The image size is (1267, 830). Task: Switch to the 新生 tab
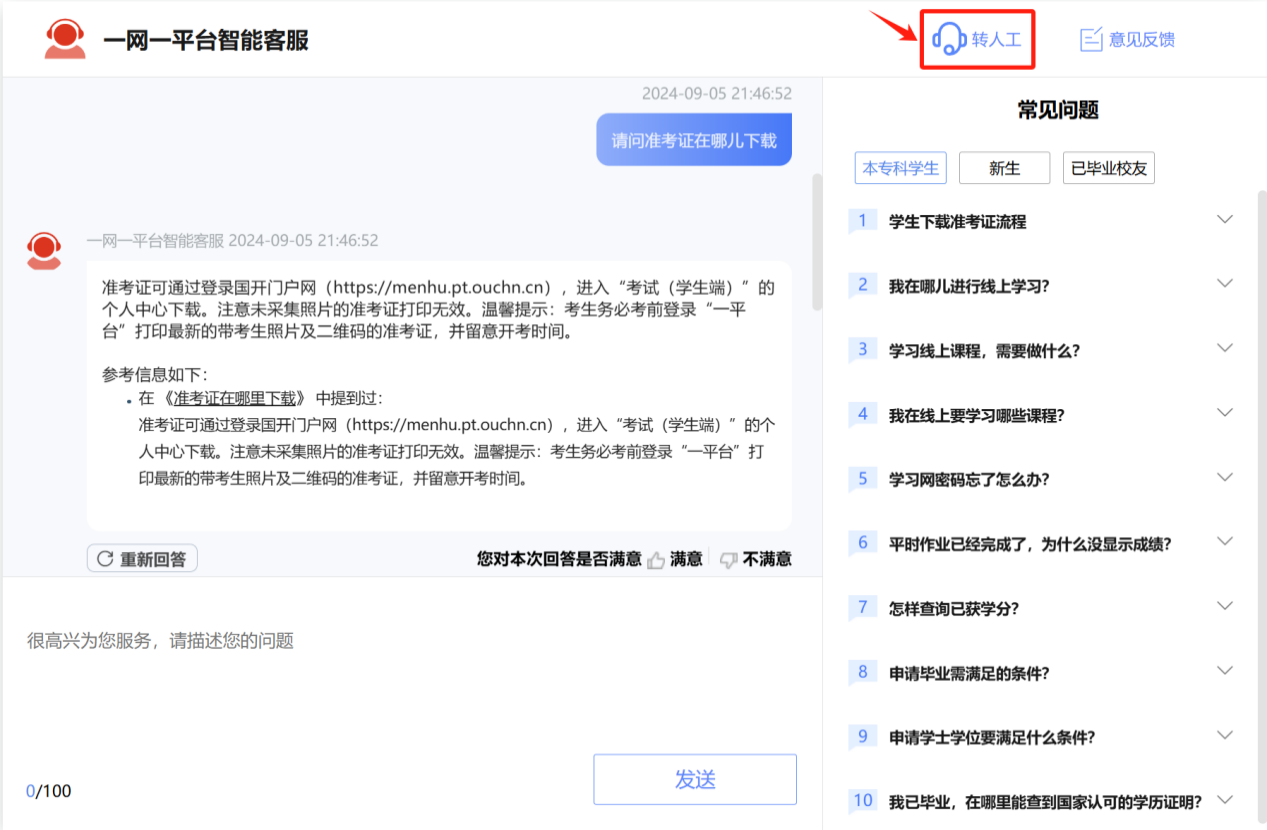click(x=1004, y=168)
